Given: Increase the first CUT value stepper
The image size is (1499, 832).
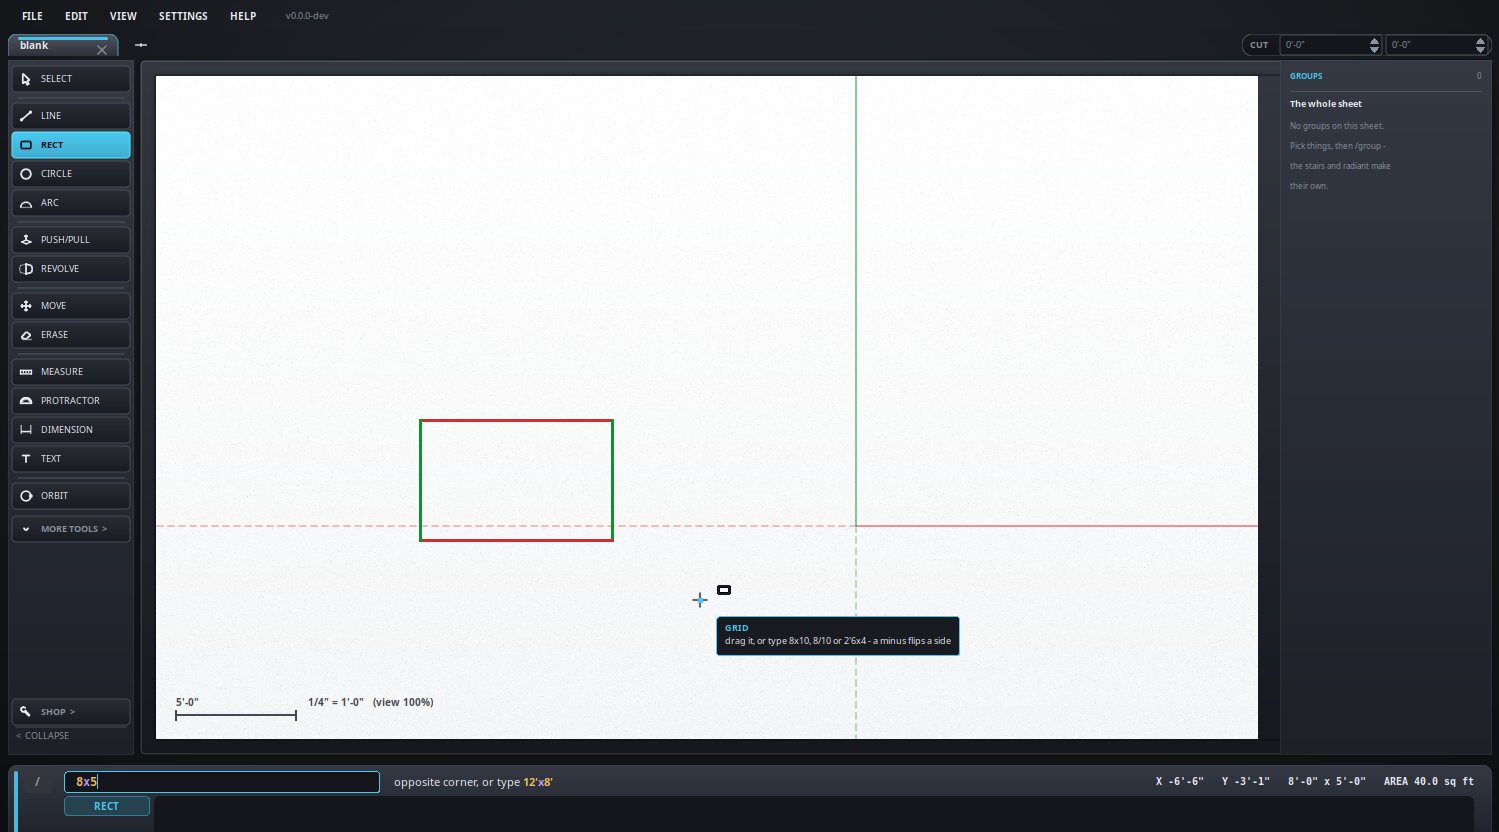Looking at the screenshot, I should [1374, 41].
